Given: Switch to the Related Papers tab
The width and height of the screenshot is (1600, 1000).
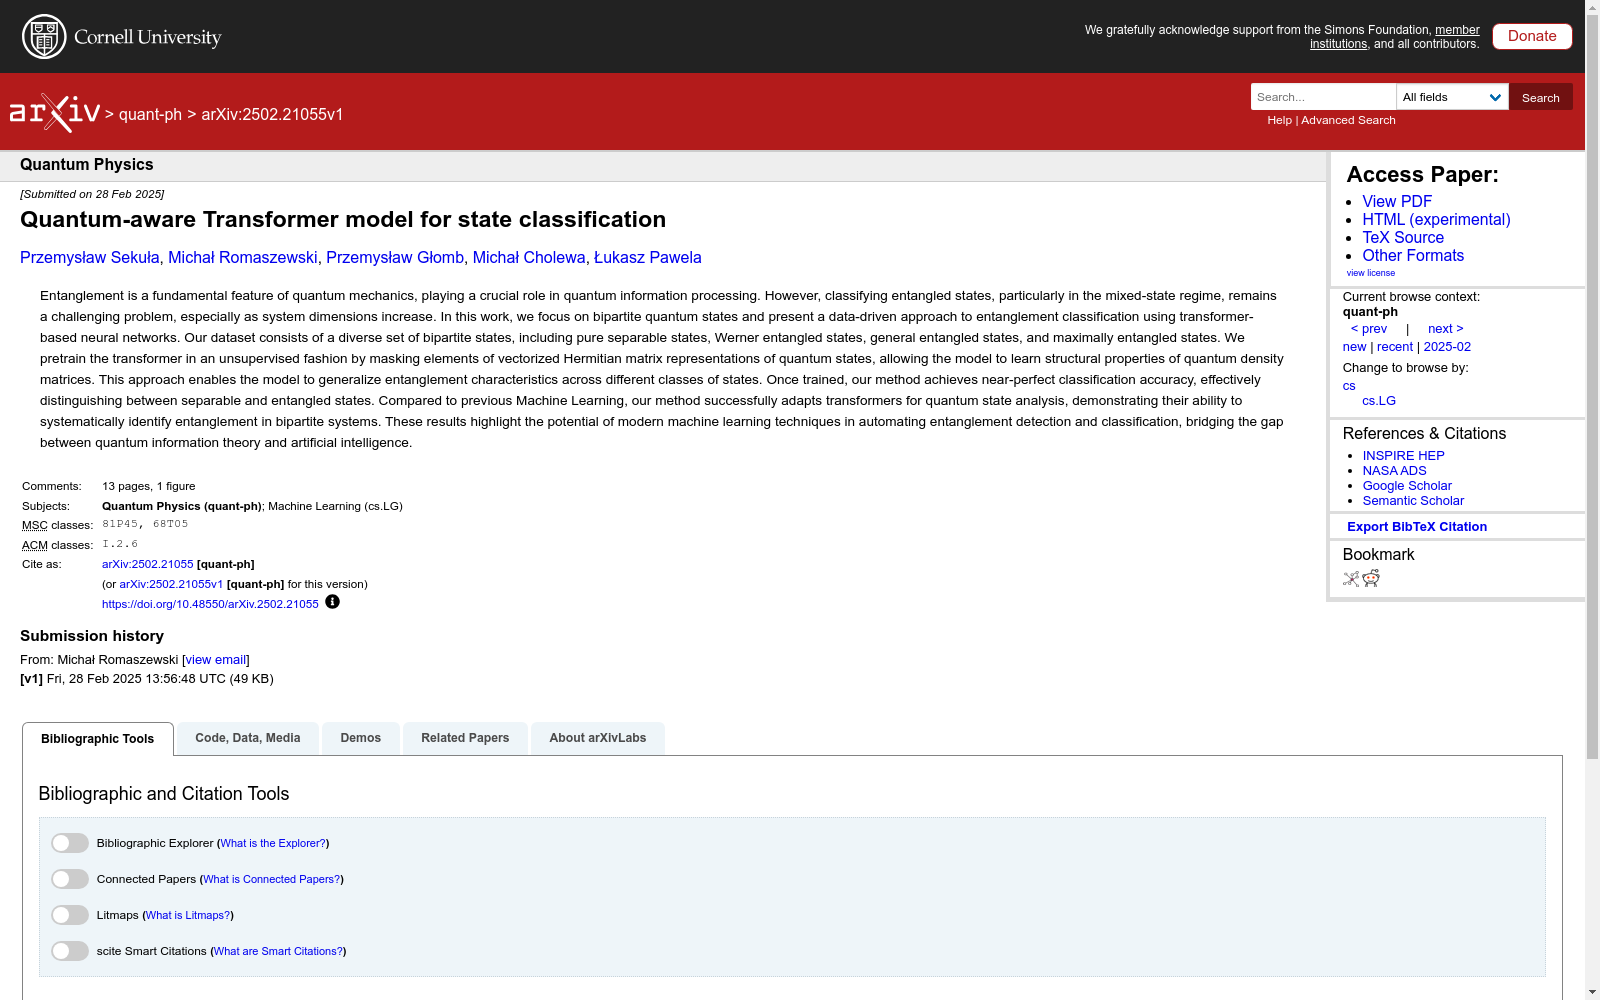Looking at the screenshot, I should 465,738.
